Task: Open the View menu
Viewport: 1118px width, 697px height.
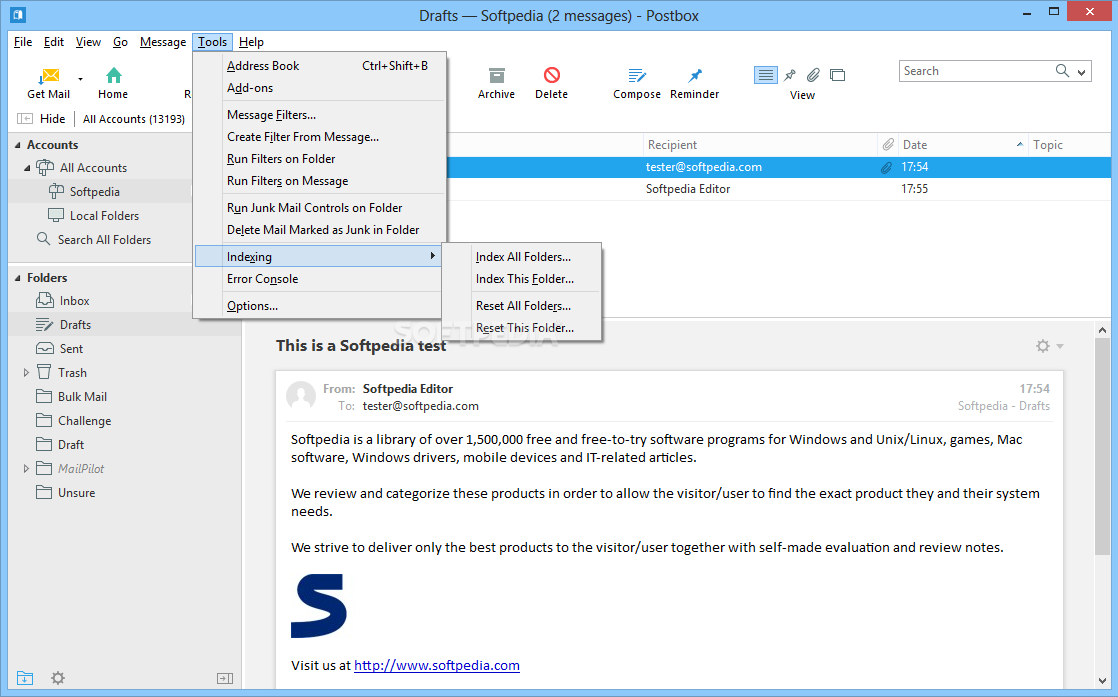Action: click(x=88, y=42)
